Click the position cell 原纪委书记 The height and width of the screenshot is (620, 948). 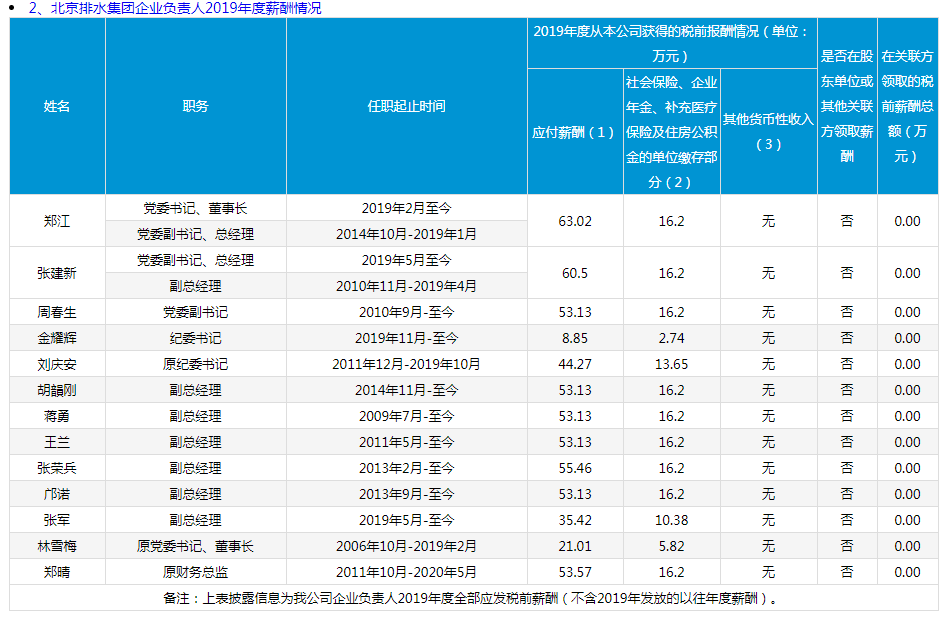[195, 365]
